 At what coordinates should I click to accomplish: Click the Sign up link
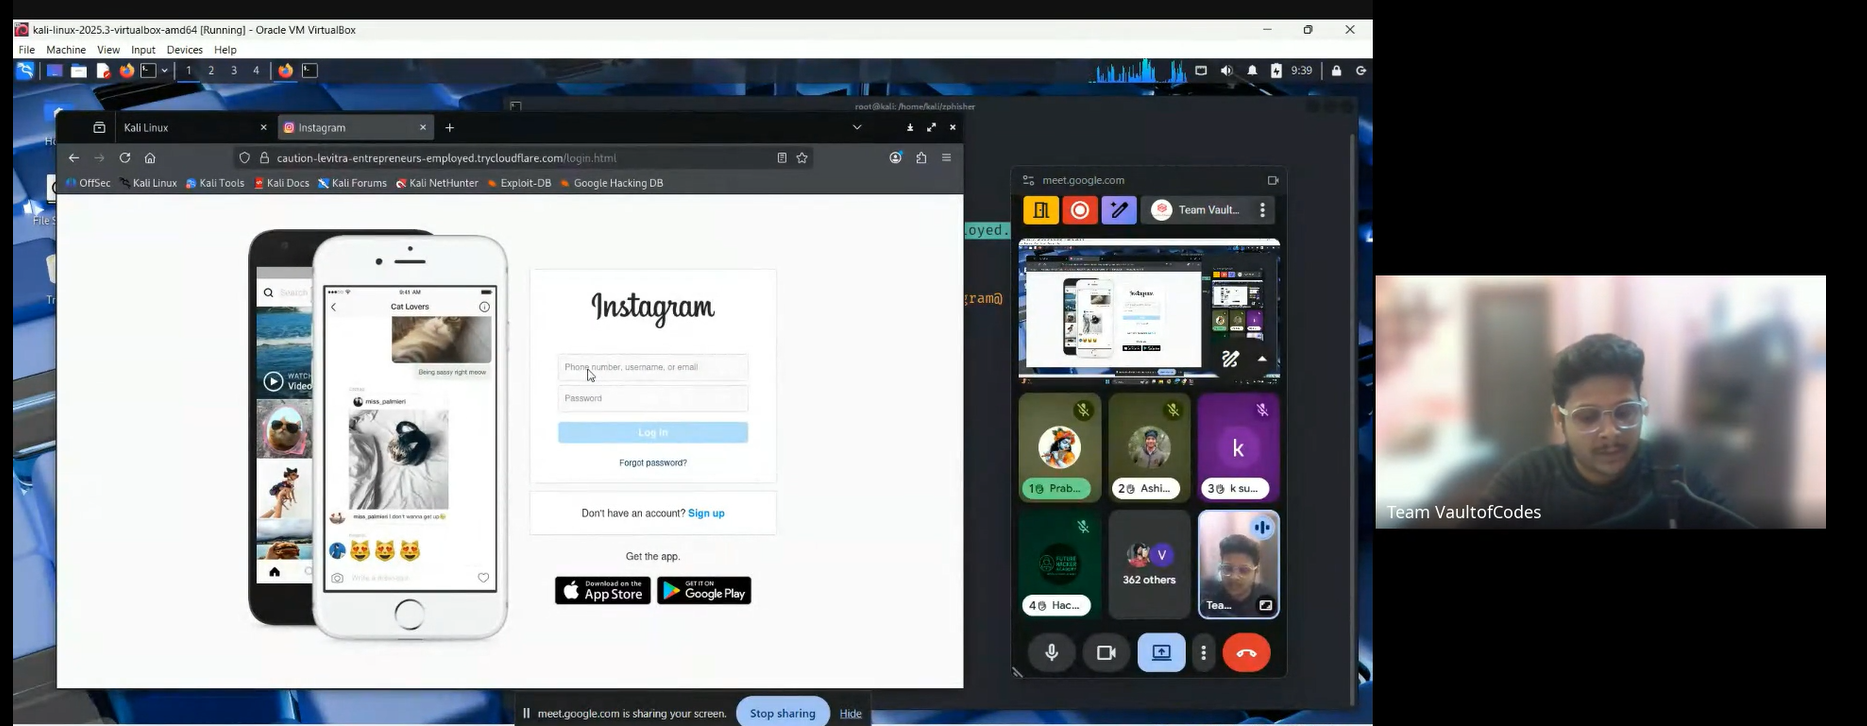tap(706, 513)
